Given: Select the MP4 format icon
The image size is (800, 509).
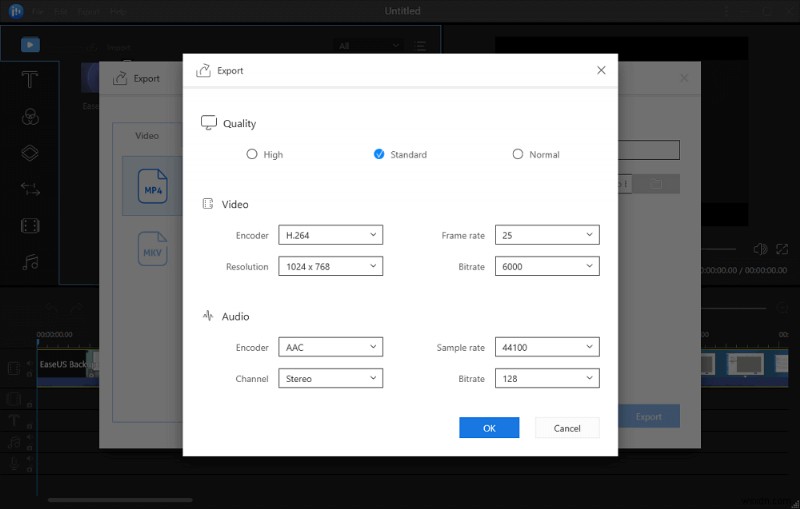Looking at the screenshot, I should pos(153,186).
